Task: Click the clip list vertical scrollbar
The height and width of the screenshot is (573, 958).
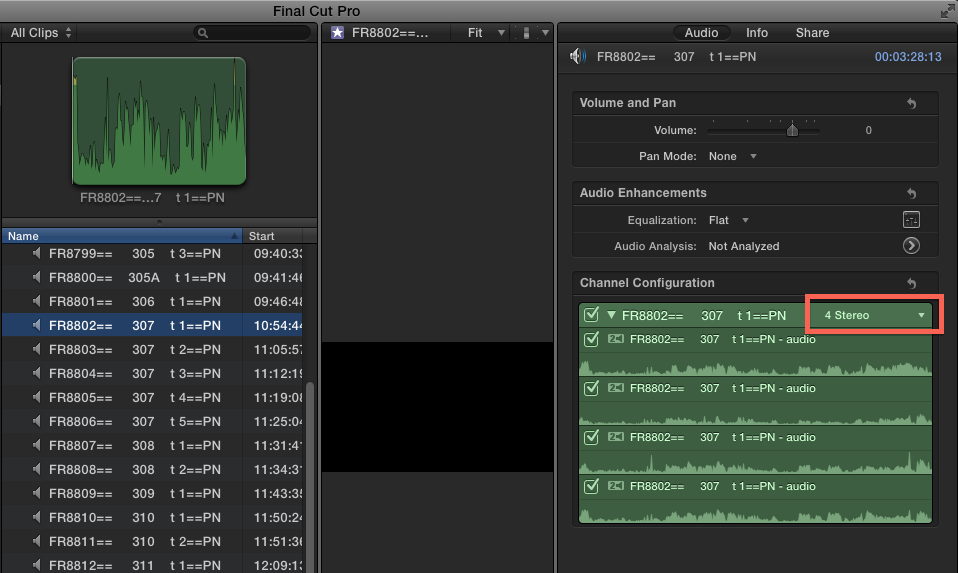Action: [310, 476]
